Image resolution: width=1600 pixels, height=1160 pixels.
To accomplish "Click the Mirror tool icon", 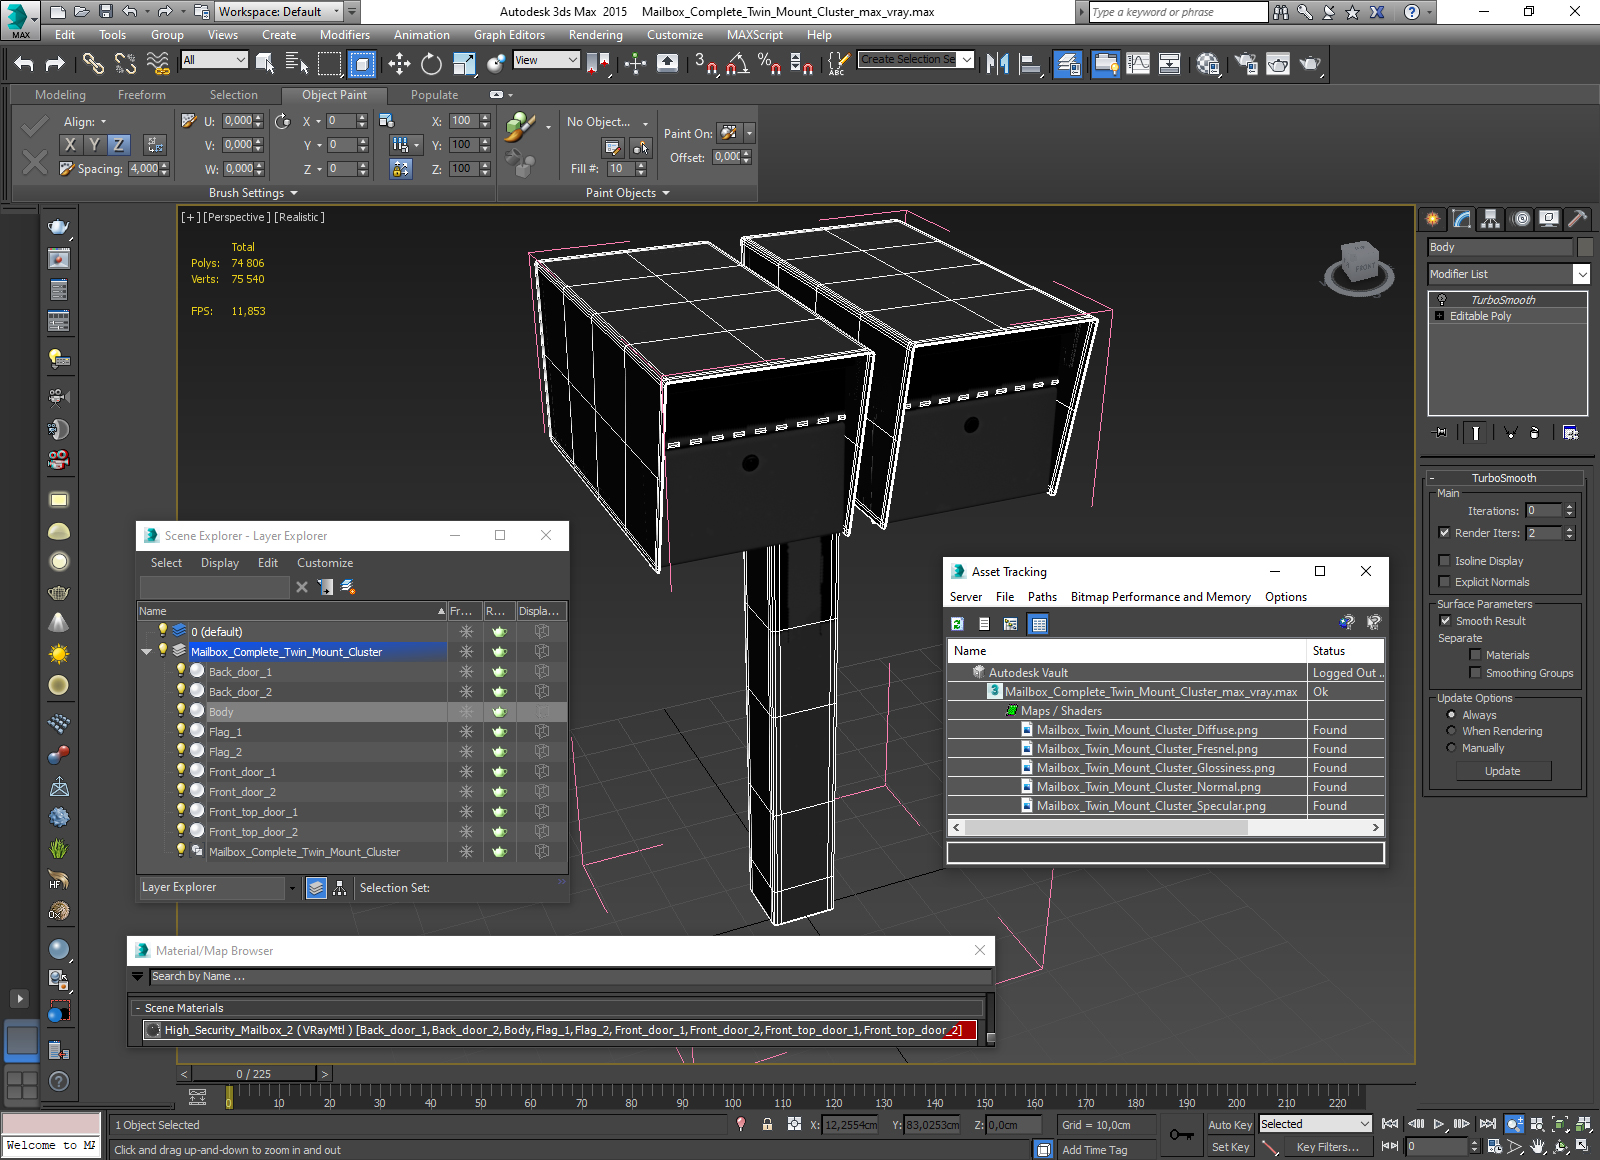I will click(997, 64).
